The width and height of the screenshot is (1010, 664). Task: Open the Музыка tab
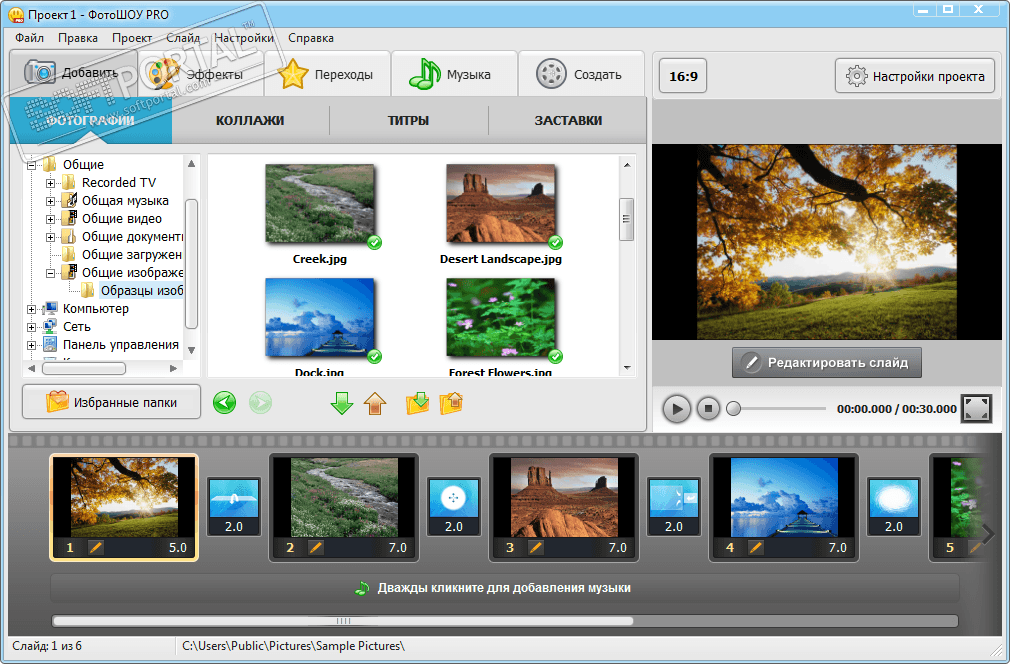[454, 75]
